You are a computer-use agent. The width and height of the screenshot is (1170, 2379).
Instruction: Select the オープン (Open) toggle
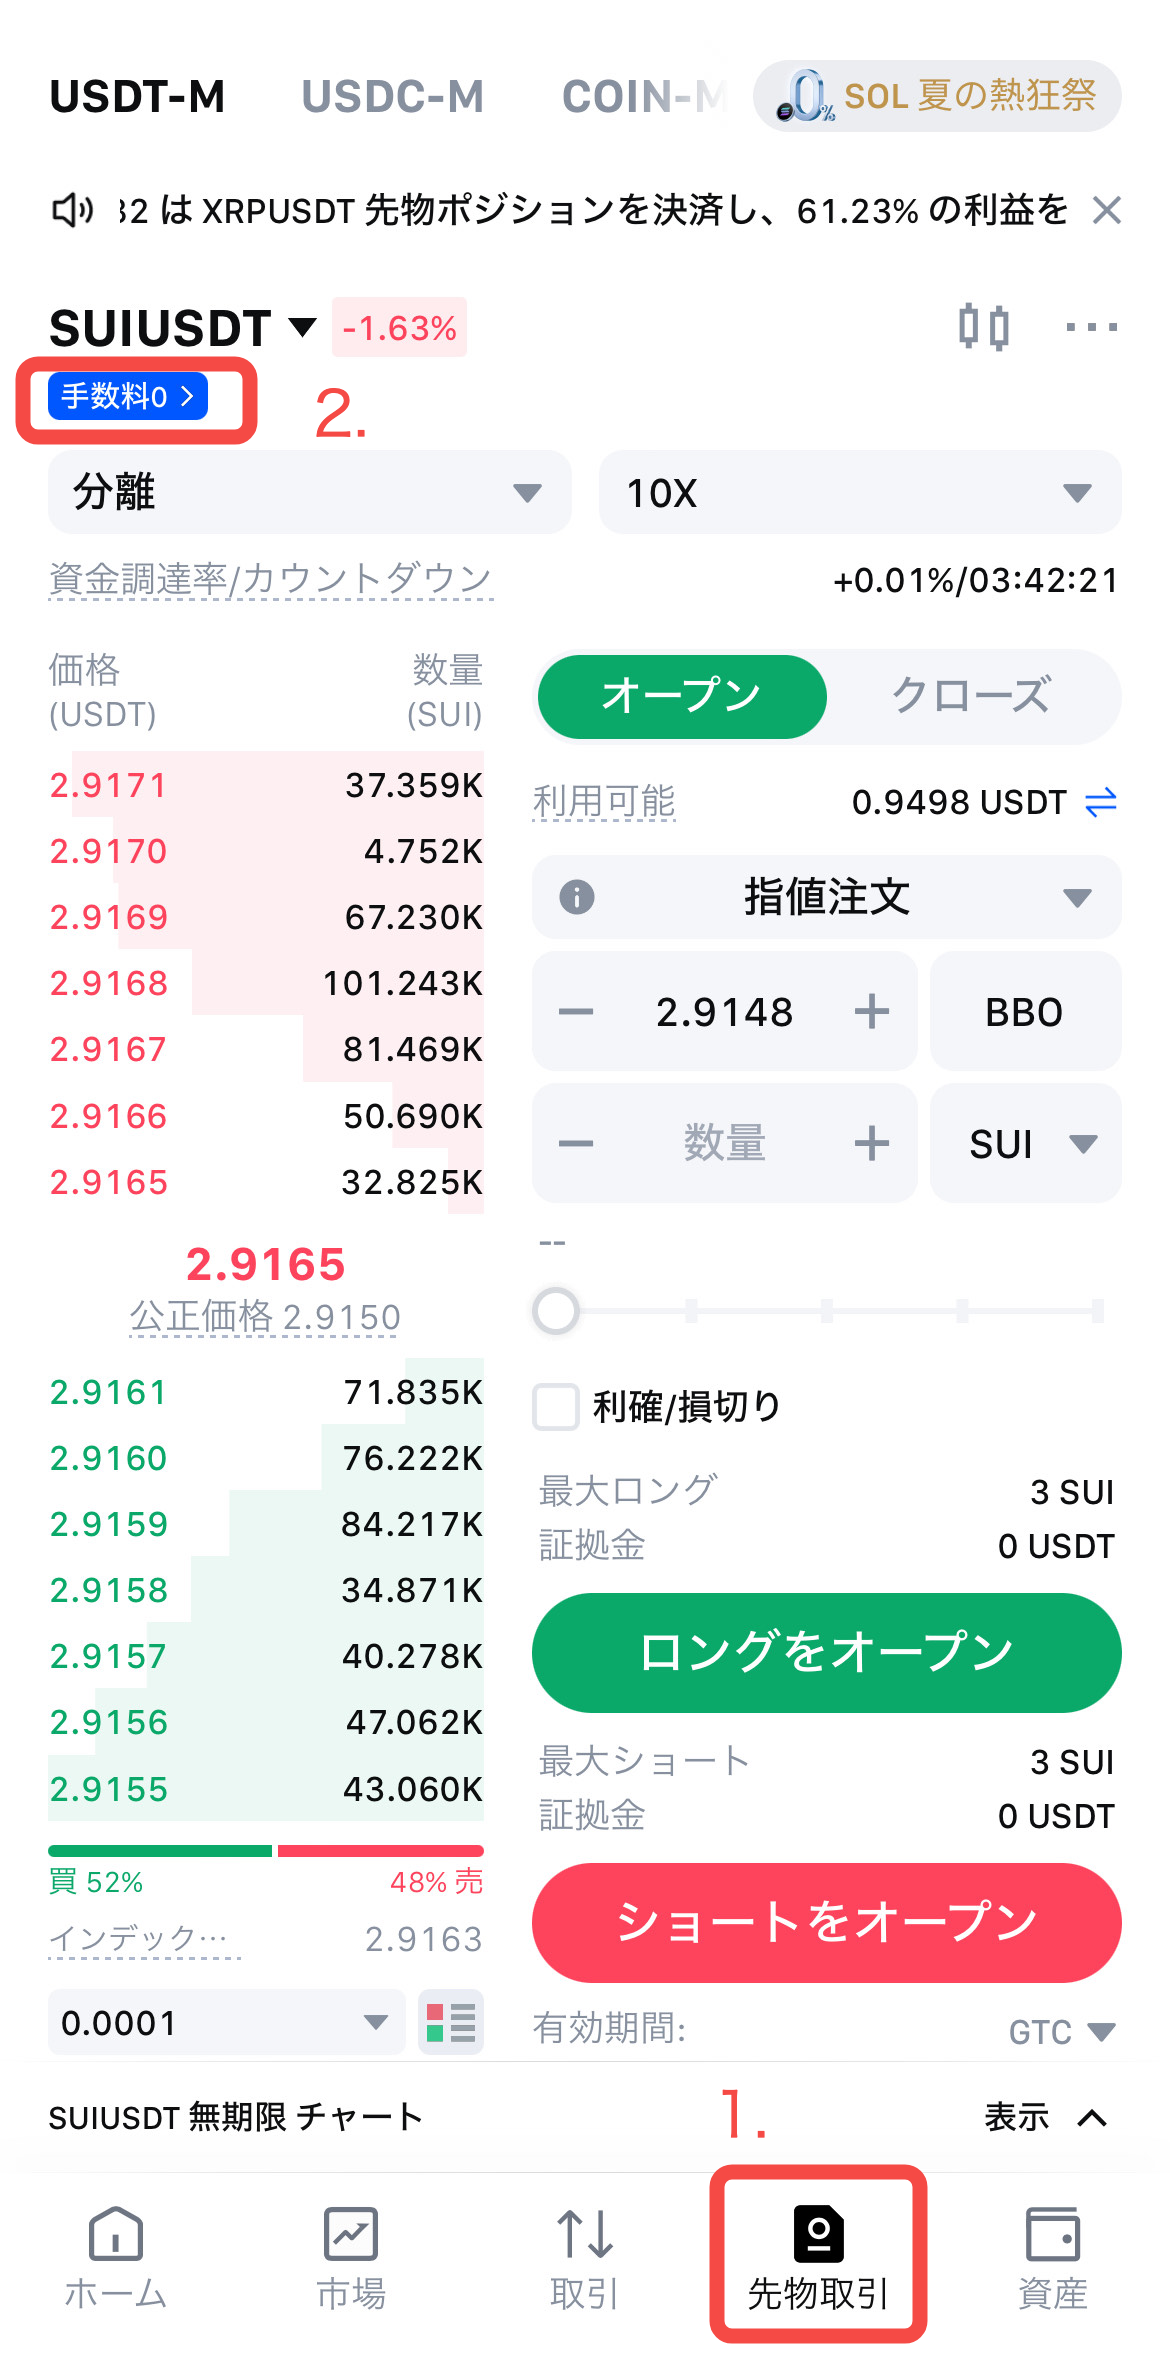tap(682, 696)
